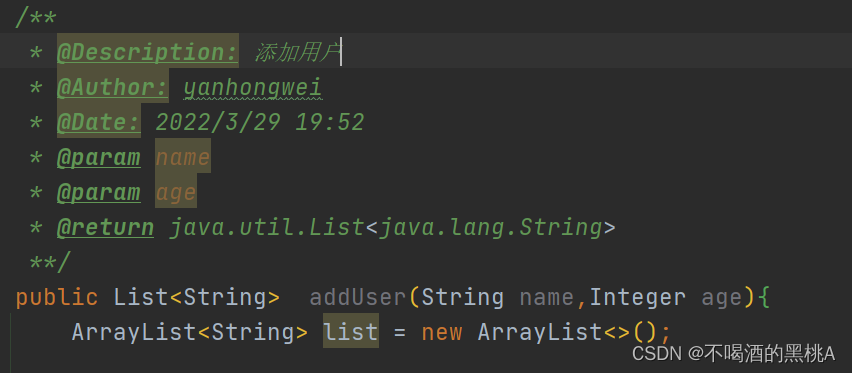The height and width of the screenshot is (373, 852).
Task: Click the opening /** comment marker
Action: (x=36, y=18)
